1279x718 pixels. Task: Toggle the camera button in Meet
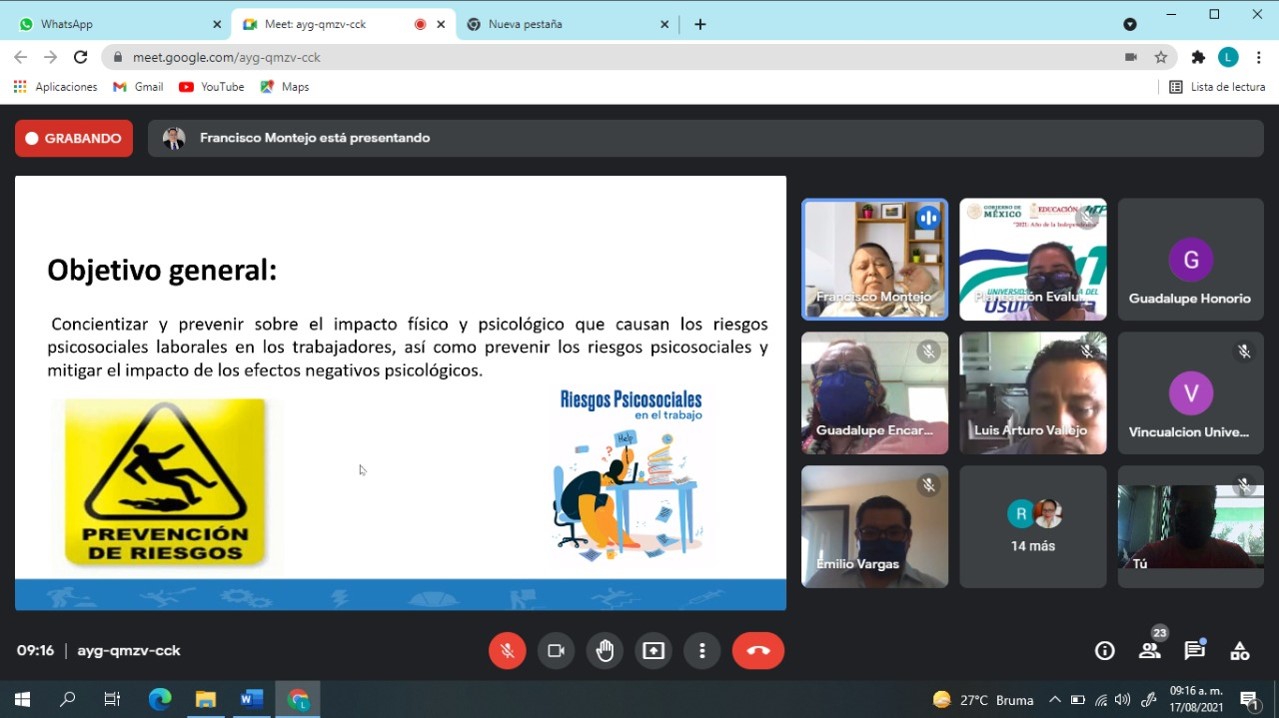tap(556, 651)
